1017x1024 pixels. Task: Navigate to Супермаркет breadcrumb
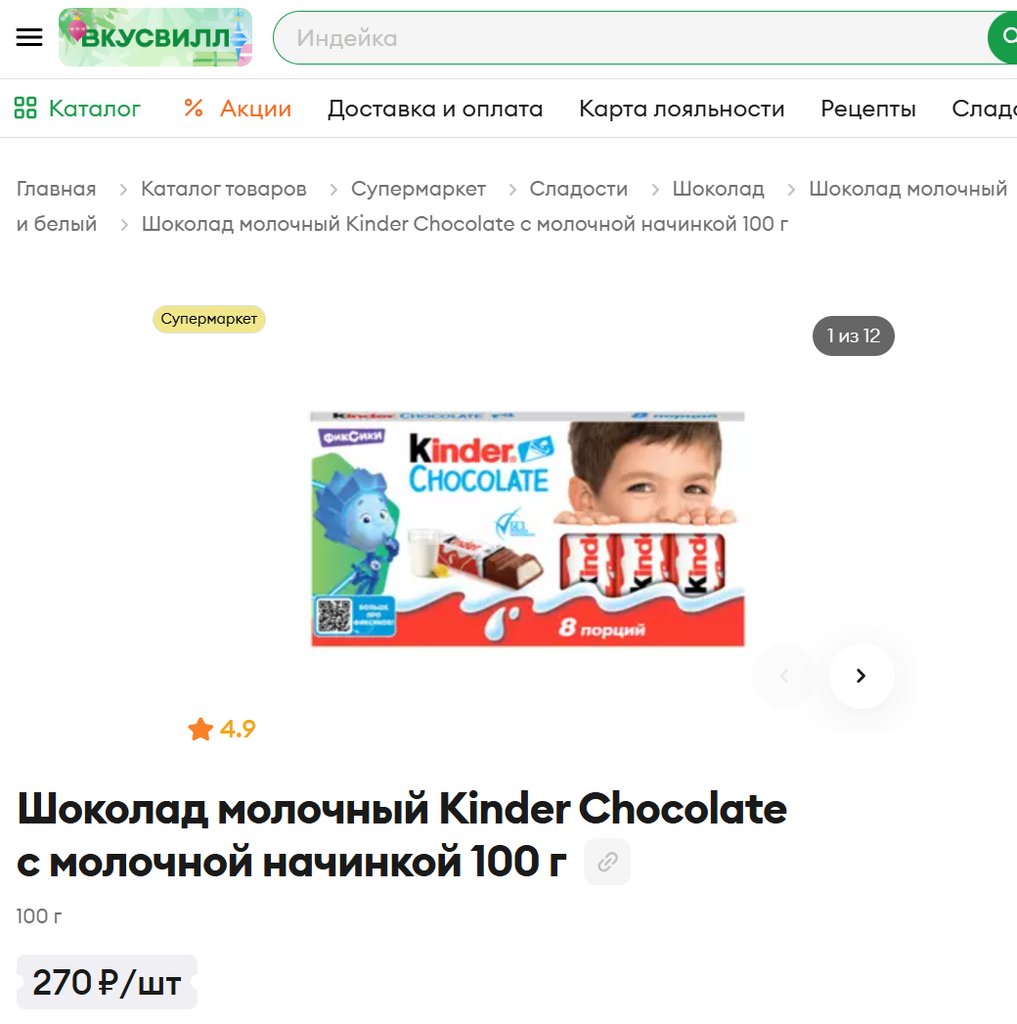pyautogui.click(x=418, y=189)
